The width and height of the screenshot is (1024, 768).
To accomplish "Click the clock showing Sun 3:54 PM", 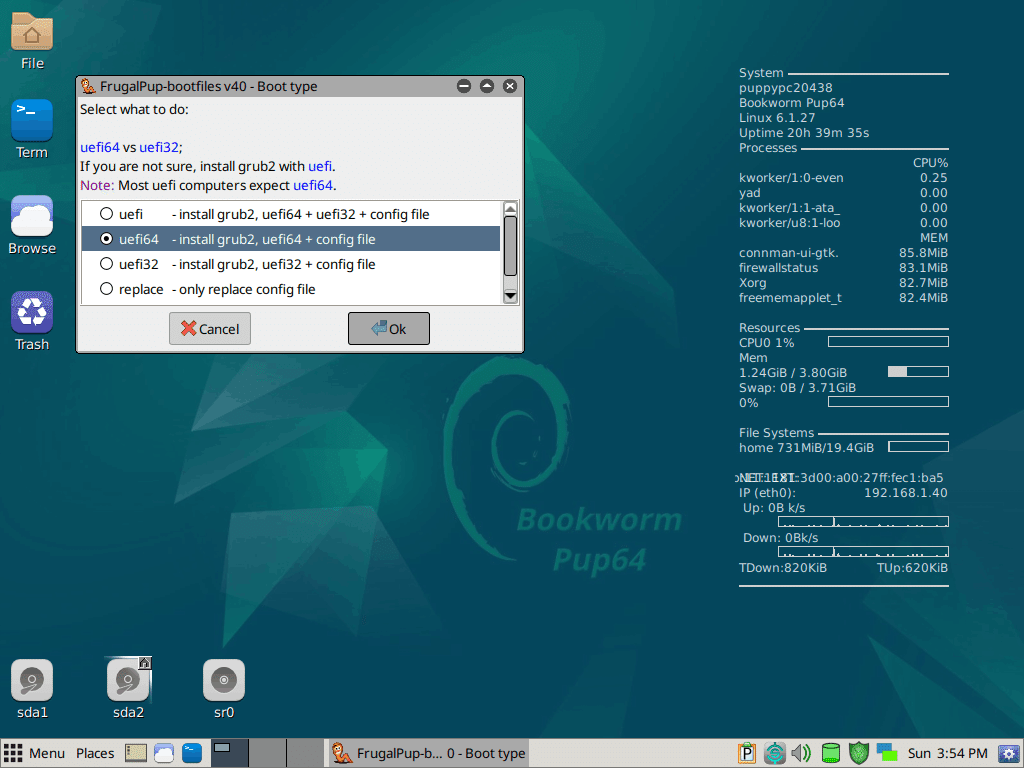I will point(947,753).
